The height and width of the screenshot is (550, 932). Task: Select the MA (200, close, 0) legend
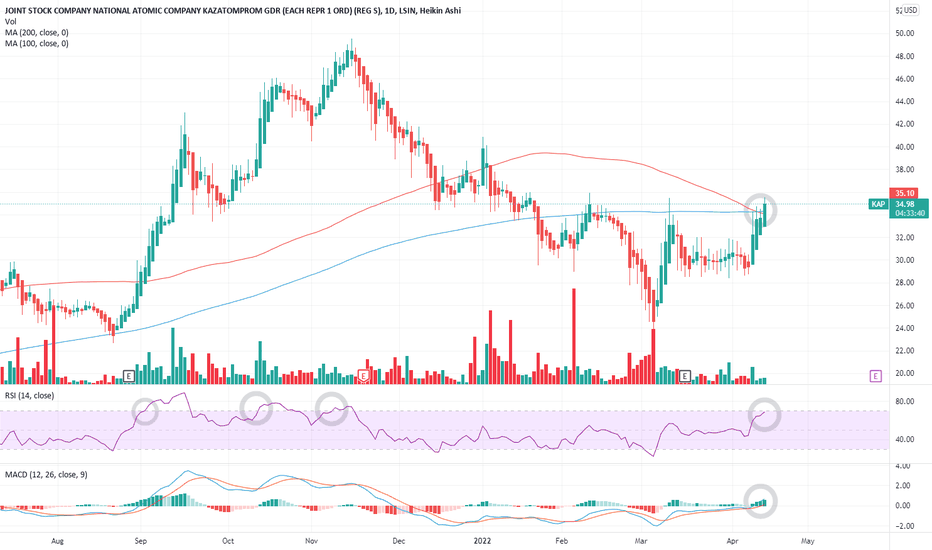(37, 33)
